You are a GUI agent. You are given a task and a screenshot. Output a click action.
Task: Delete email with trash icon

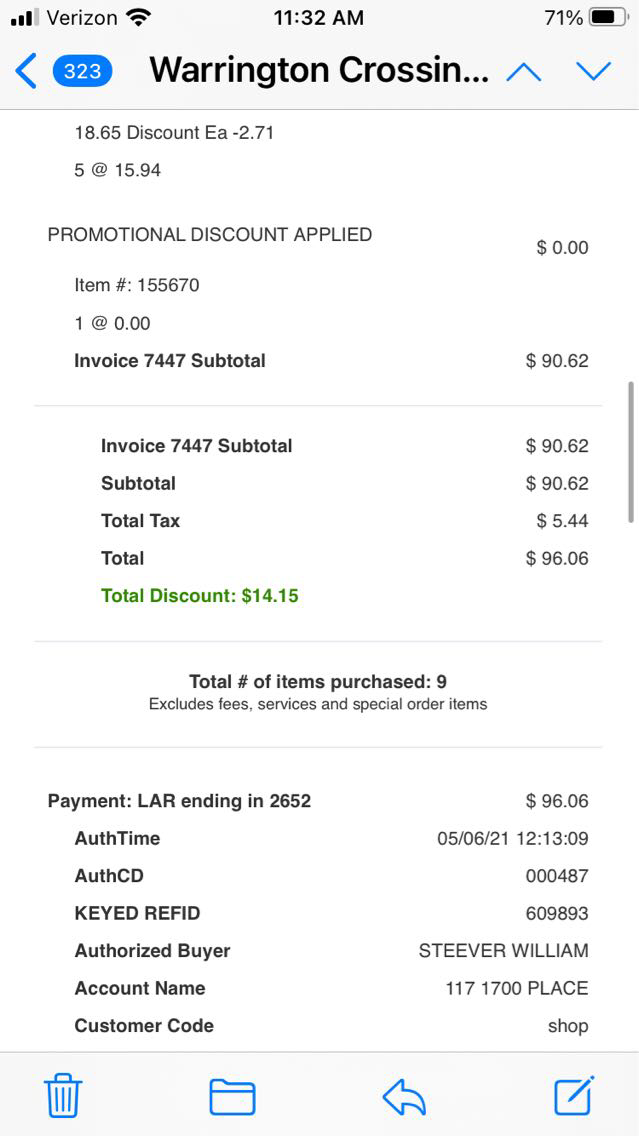(x=63, y=1096)
